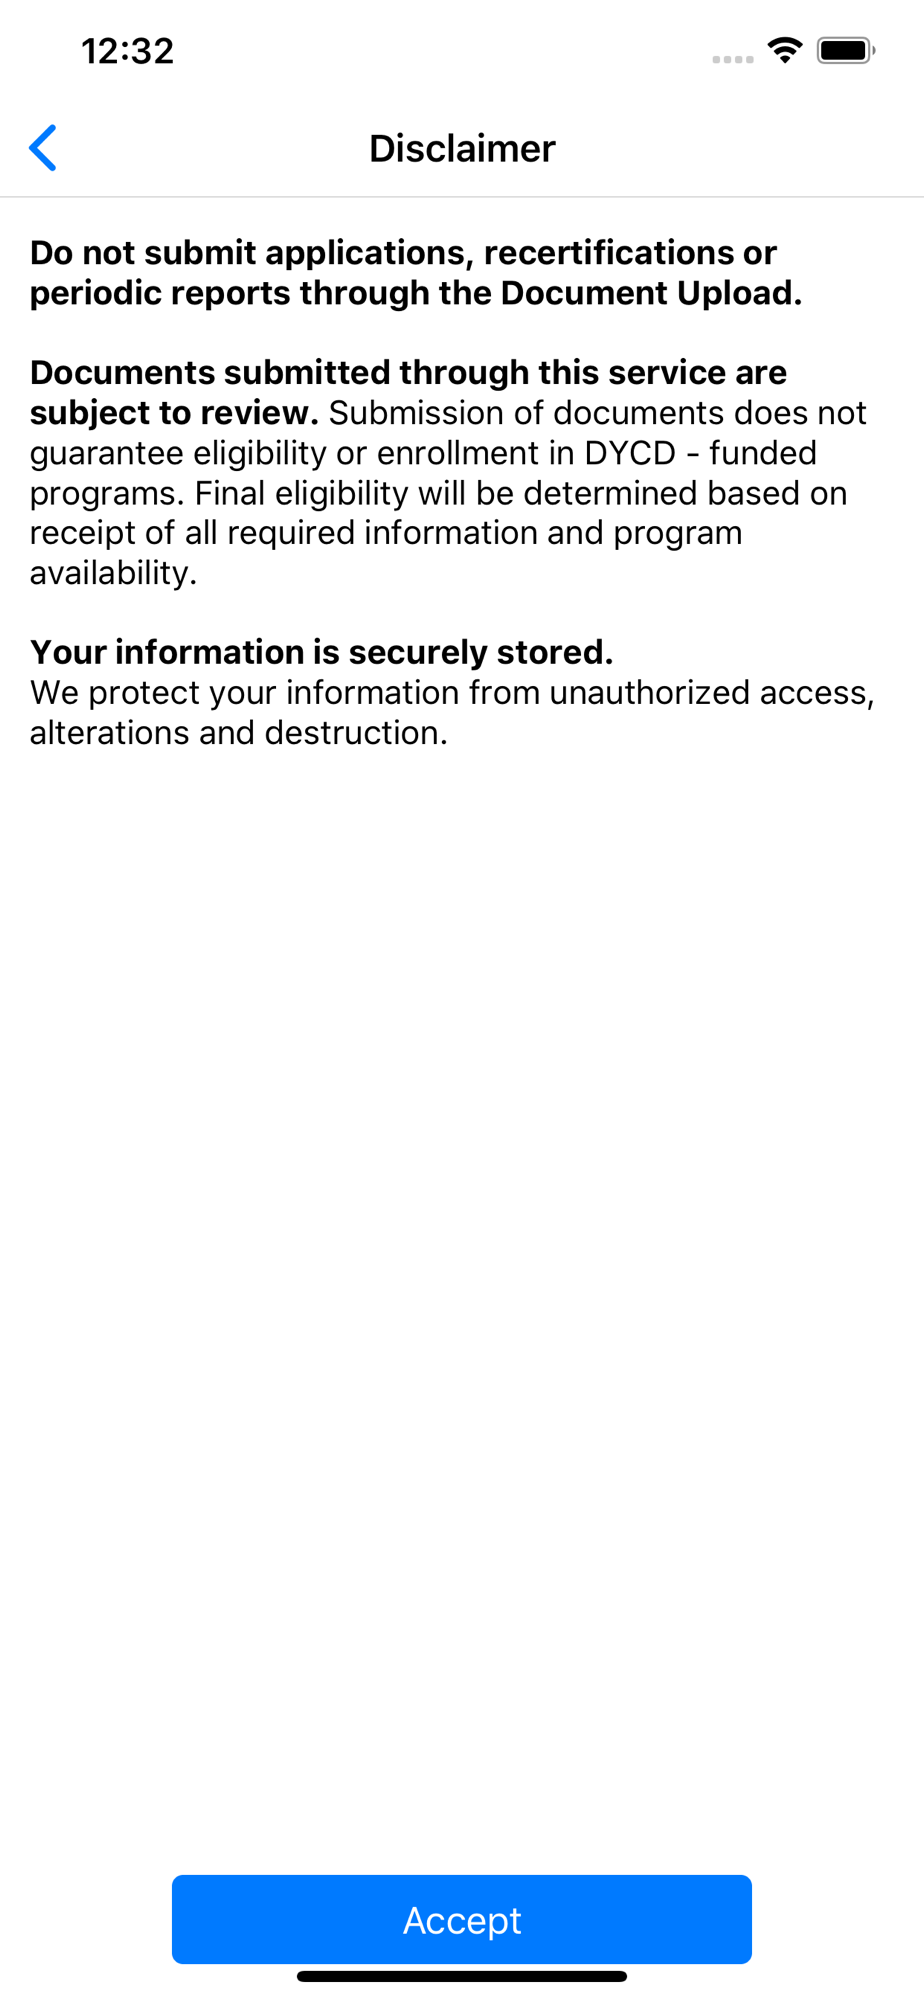The image size is (924, 2000).
Task: Tap the 12:32 clock in status bar
Action: pyautogui.click(x=128, y=51)
